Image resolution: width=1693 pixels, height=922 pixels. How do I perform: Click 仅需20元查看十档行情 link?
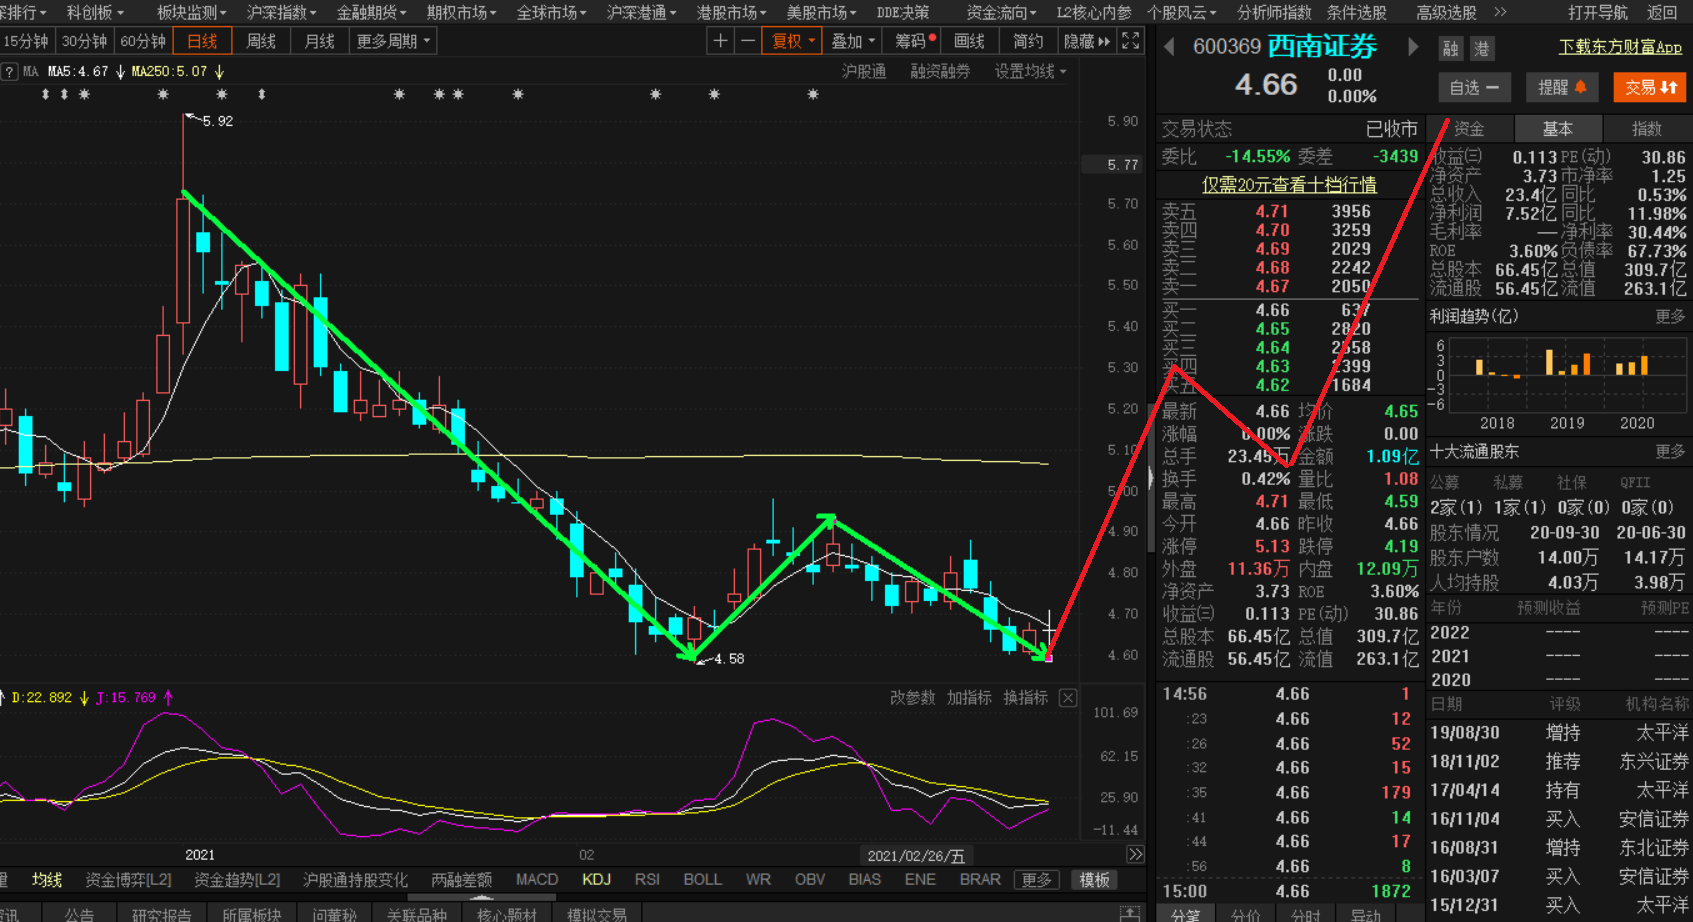point(1289,185)
